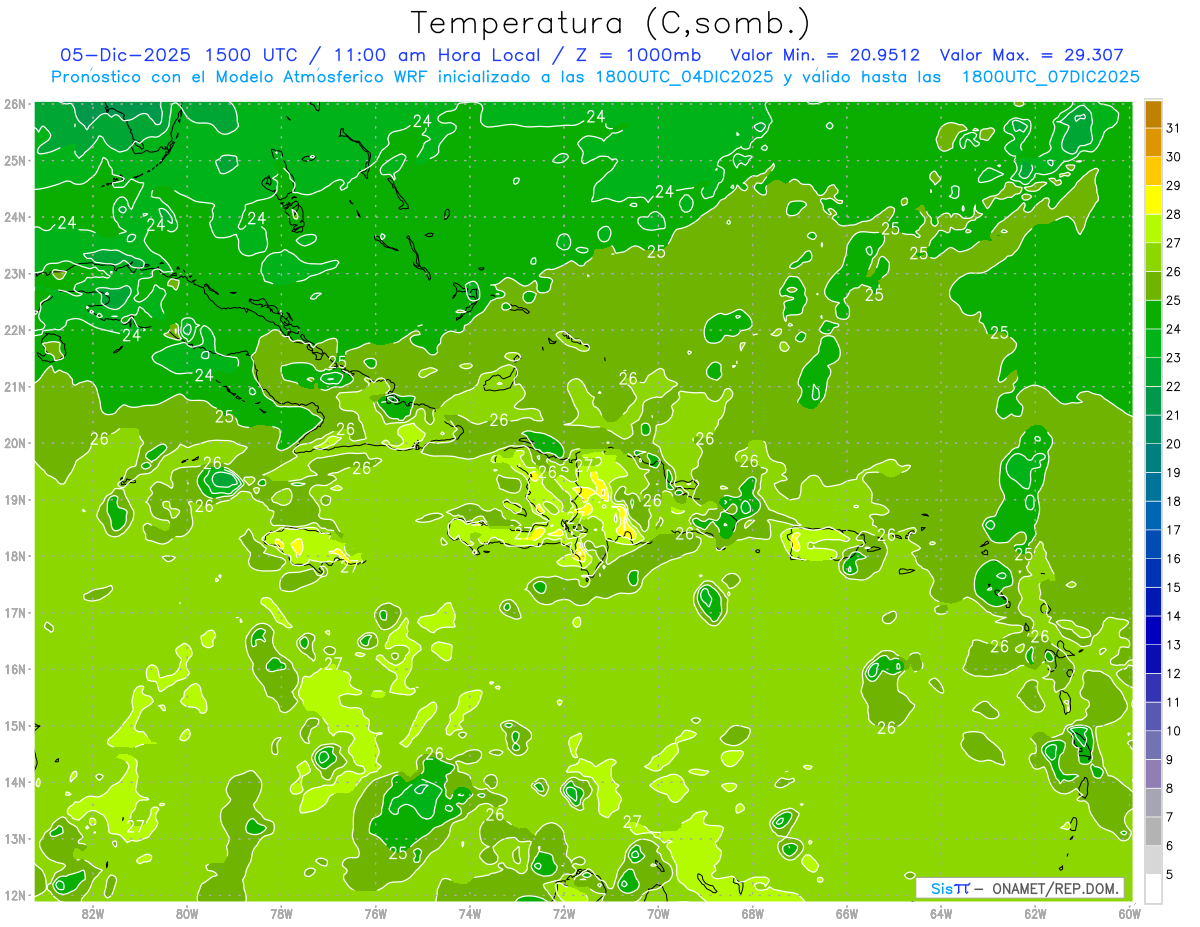Click the '12N' latitude axis label

(x=15, y=895)
